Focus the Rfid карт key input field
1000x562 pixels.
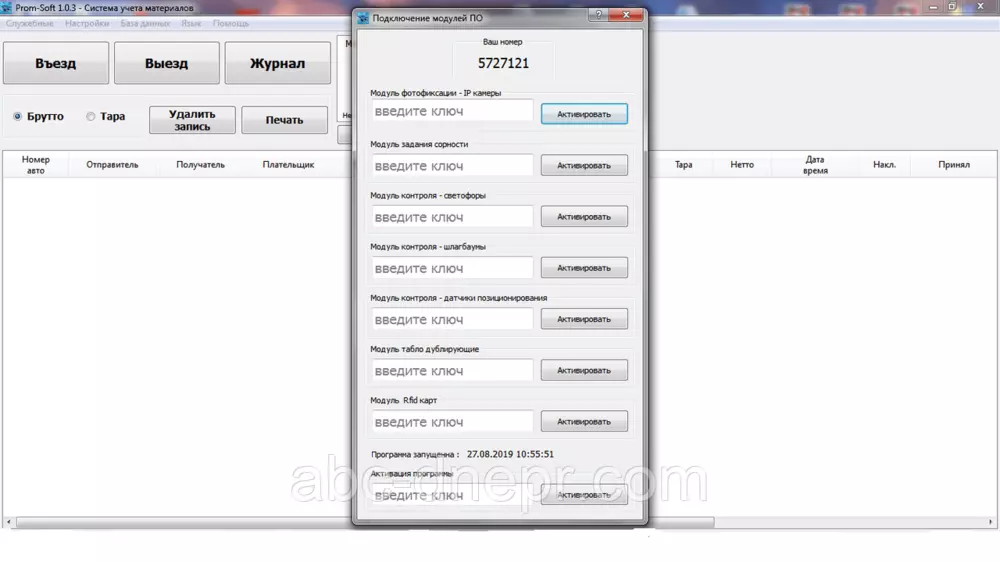[x=453, y=422]
